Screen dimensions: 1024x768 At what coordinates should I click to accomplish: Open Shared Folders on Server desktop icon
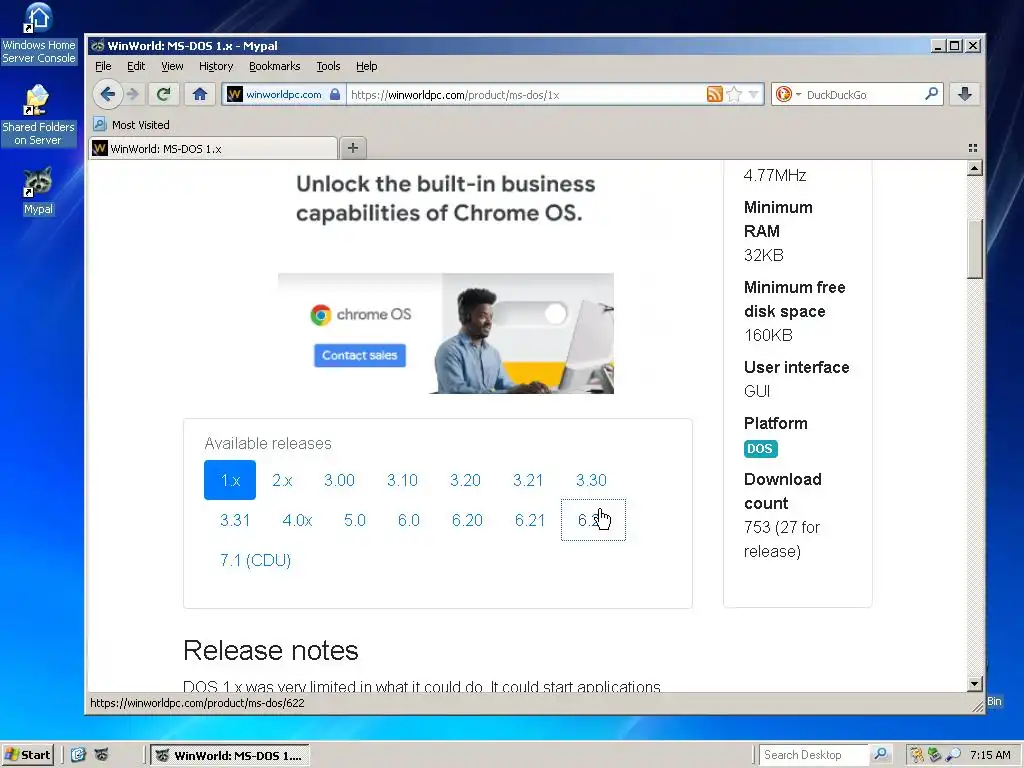pyautogui.click(x=38, y=114)
